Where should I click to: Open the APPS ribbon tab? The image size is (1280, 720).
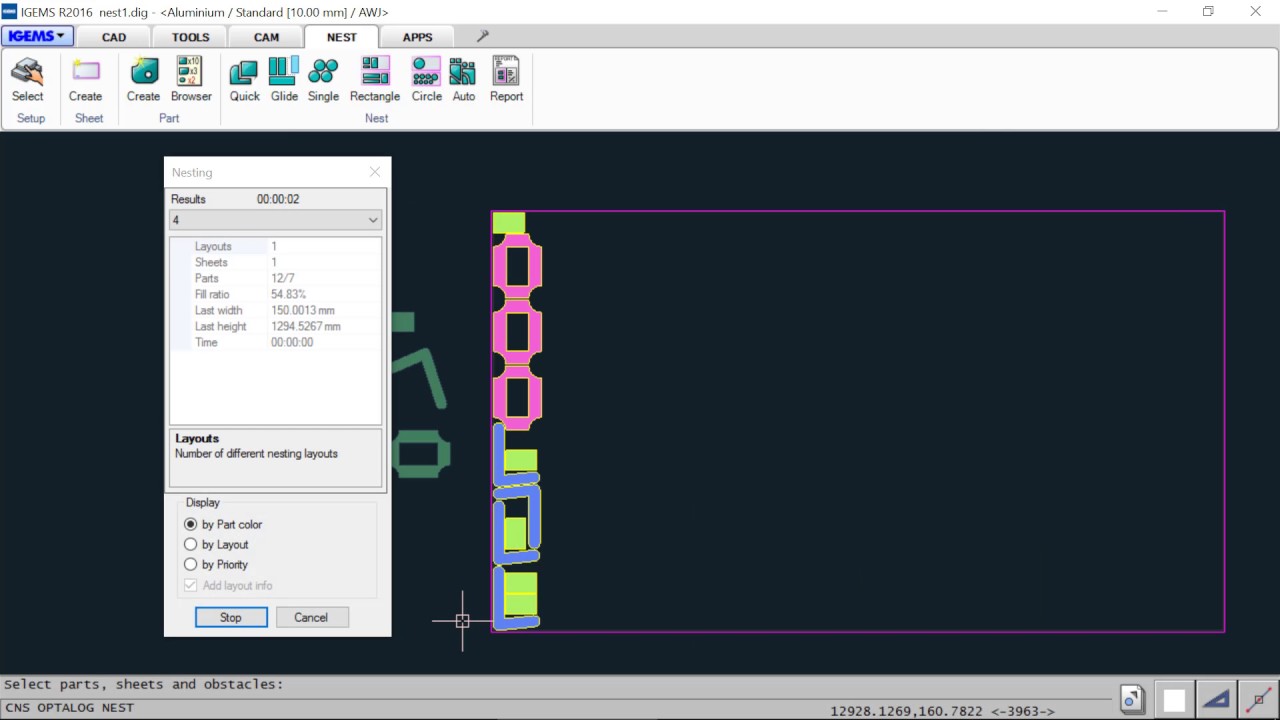coord(417,37)
